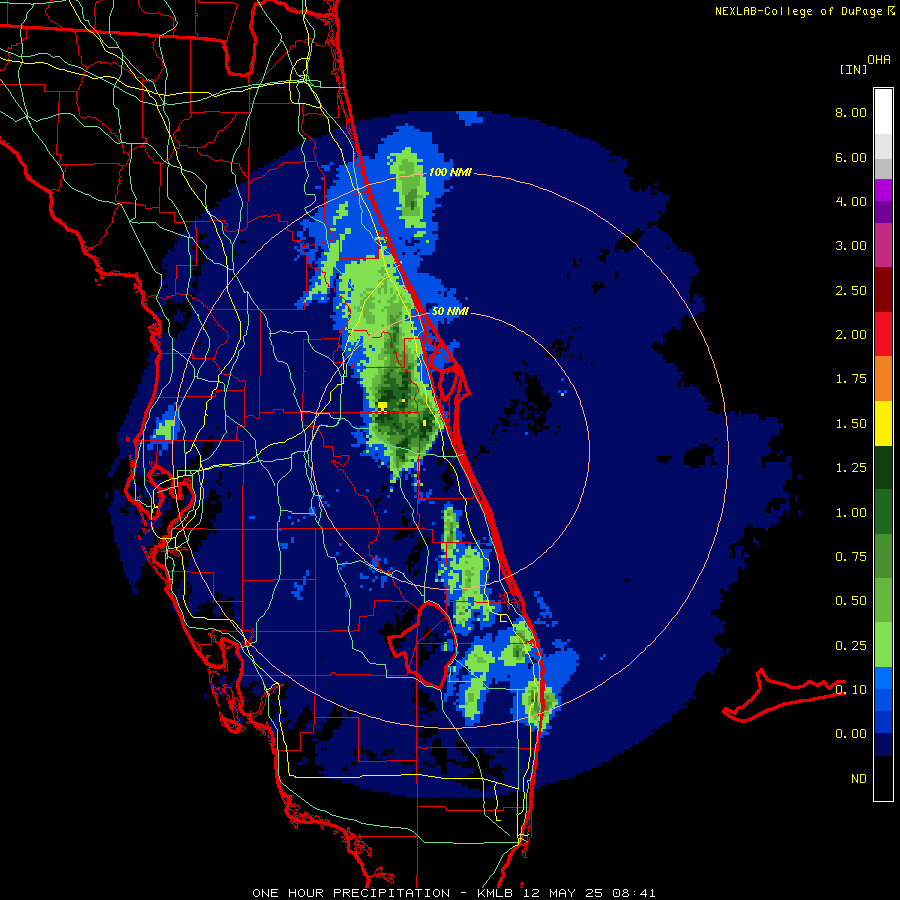Click the yellow heavy-rain pixel cluster on map
900x900 pixels.
(x=382, y=406)
